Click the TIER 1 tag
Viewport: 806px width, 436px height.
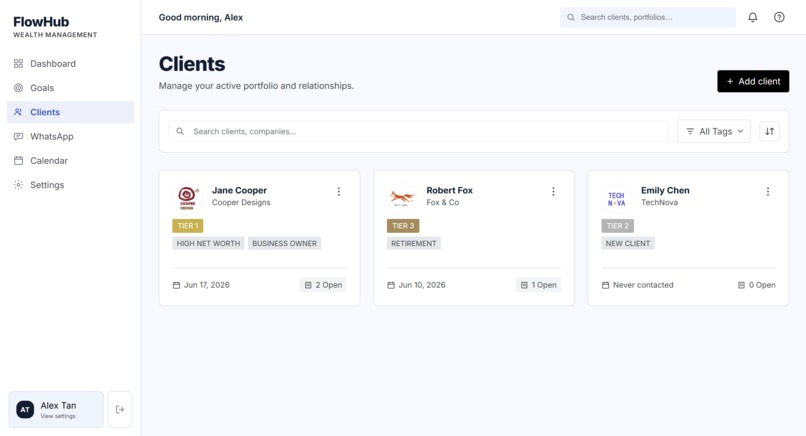[188, 226]
